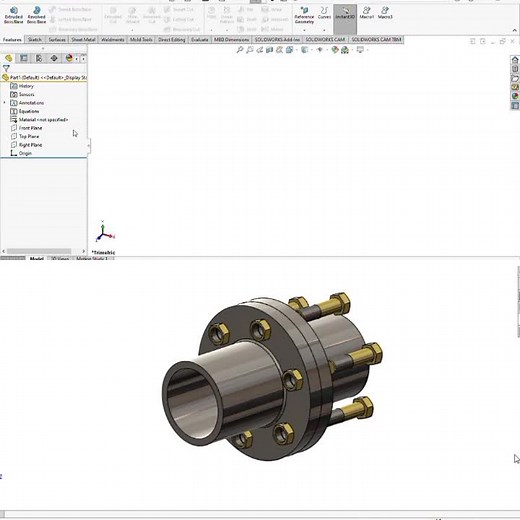Expand Curves dropdown arrow

click(324, 30)
